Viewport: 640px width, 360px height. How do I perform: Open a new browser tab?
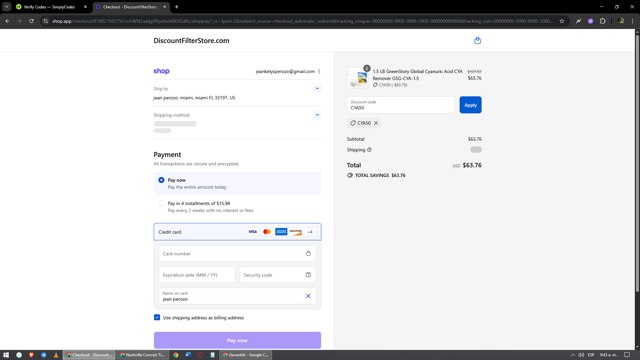pos(176,7)
